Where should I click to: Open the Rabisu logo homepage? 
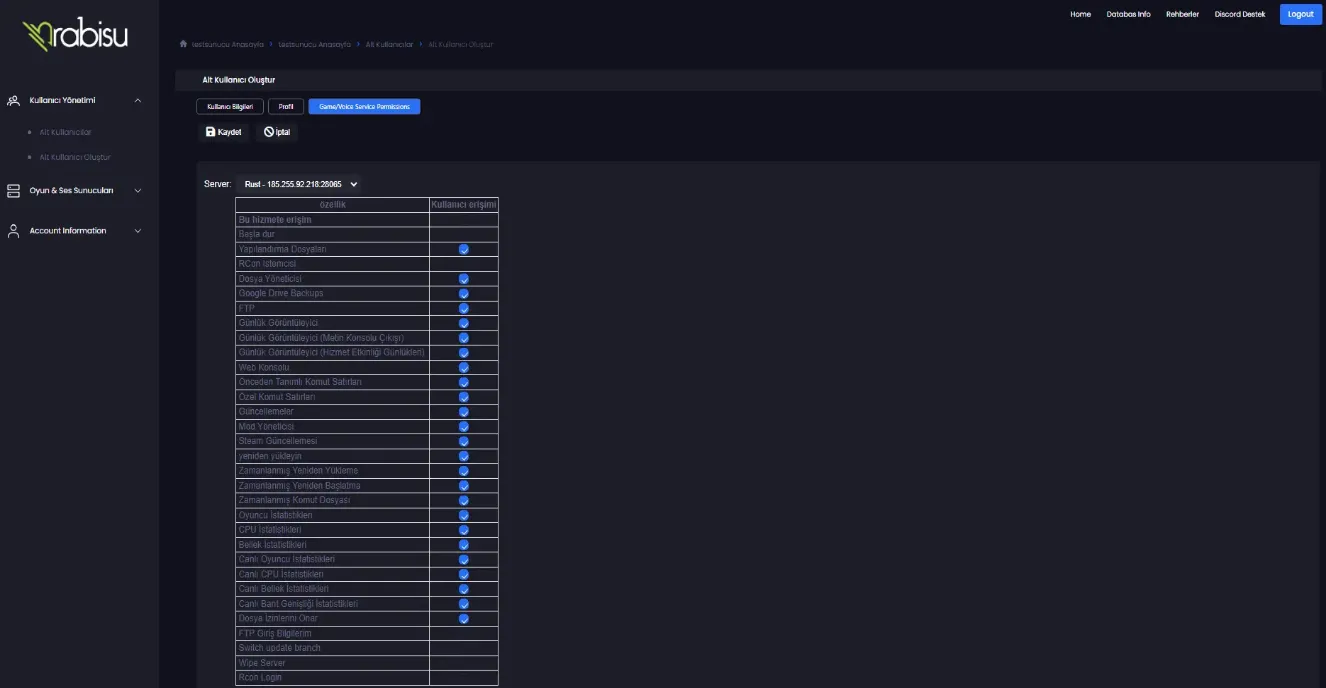(75, 34)
